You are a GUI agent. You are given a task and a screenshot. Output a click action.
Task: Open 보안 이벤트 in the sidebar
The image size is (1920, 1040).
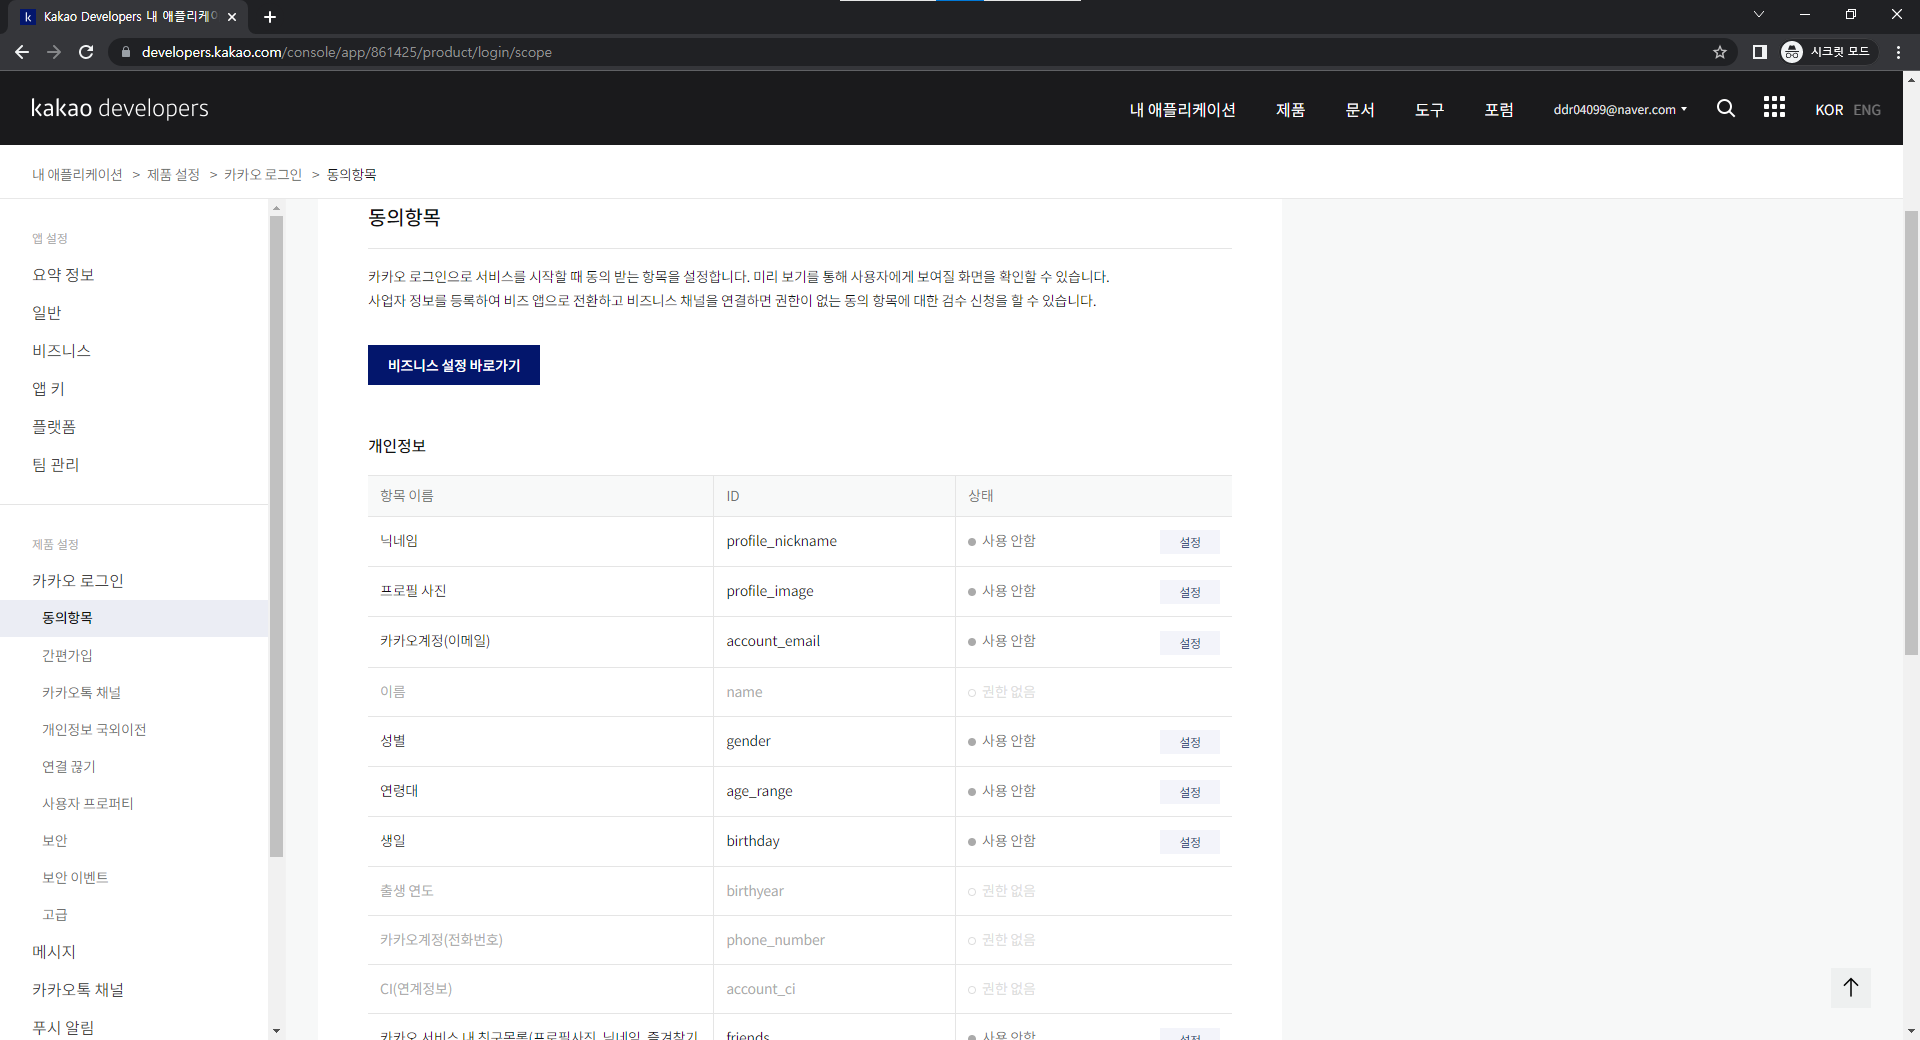point(75,878)
